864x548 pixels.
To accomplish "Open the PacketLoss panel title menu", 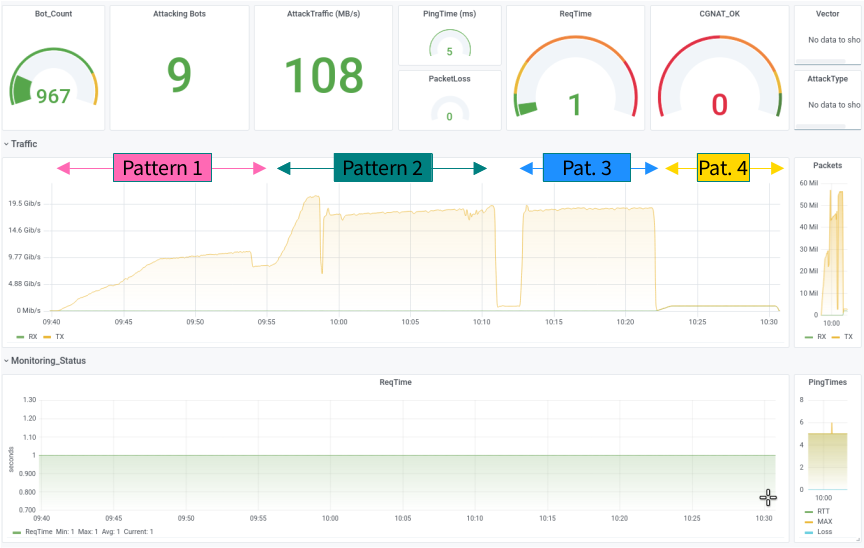I will tap(450, 79).
